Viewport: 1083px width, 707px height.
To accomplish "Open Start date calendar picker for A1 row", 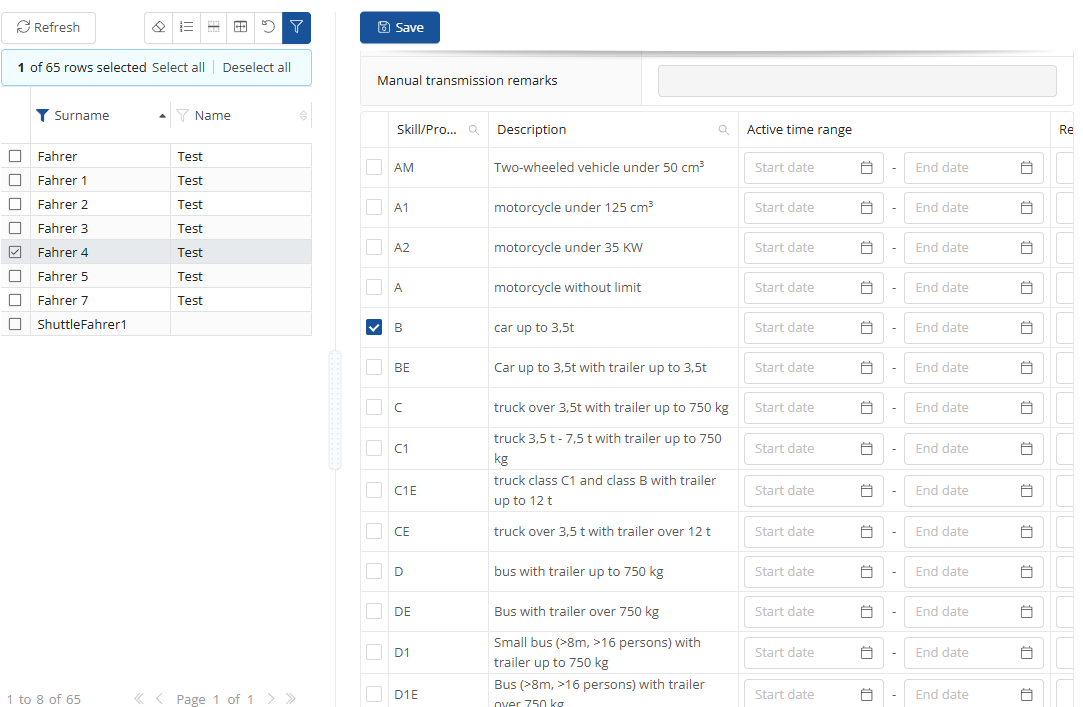I will point(866,208).
